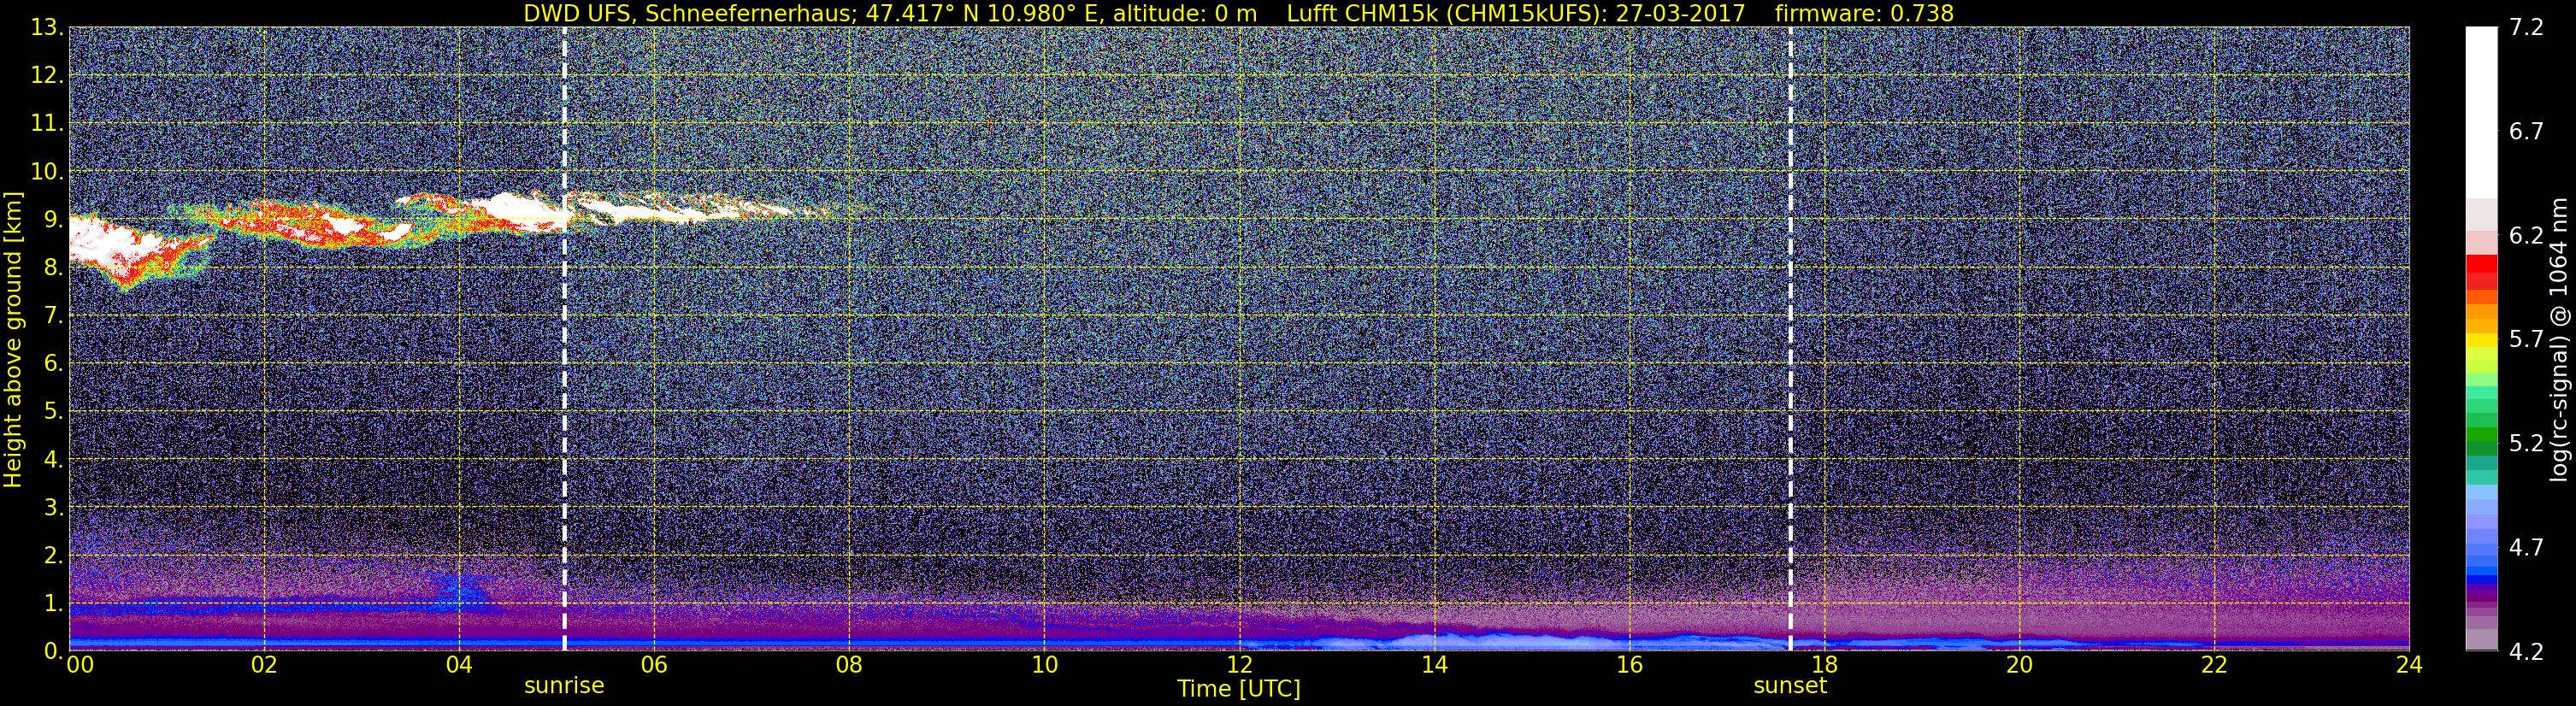Click the '7.2' colorbar value
Image resolution: width=2576 pixels, height=706 pixels.
point(2526,28)
